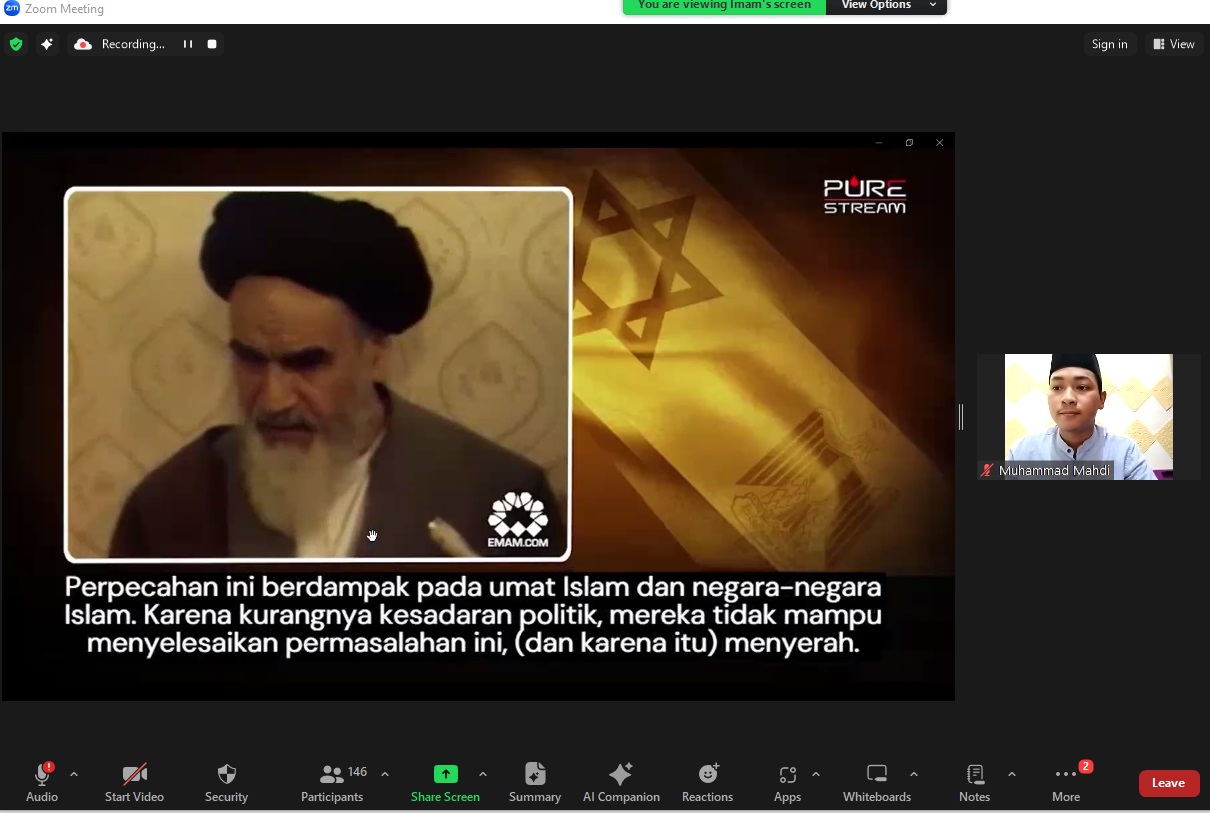Open the Reactions picker

(x=708, y=782)
